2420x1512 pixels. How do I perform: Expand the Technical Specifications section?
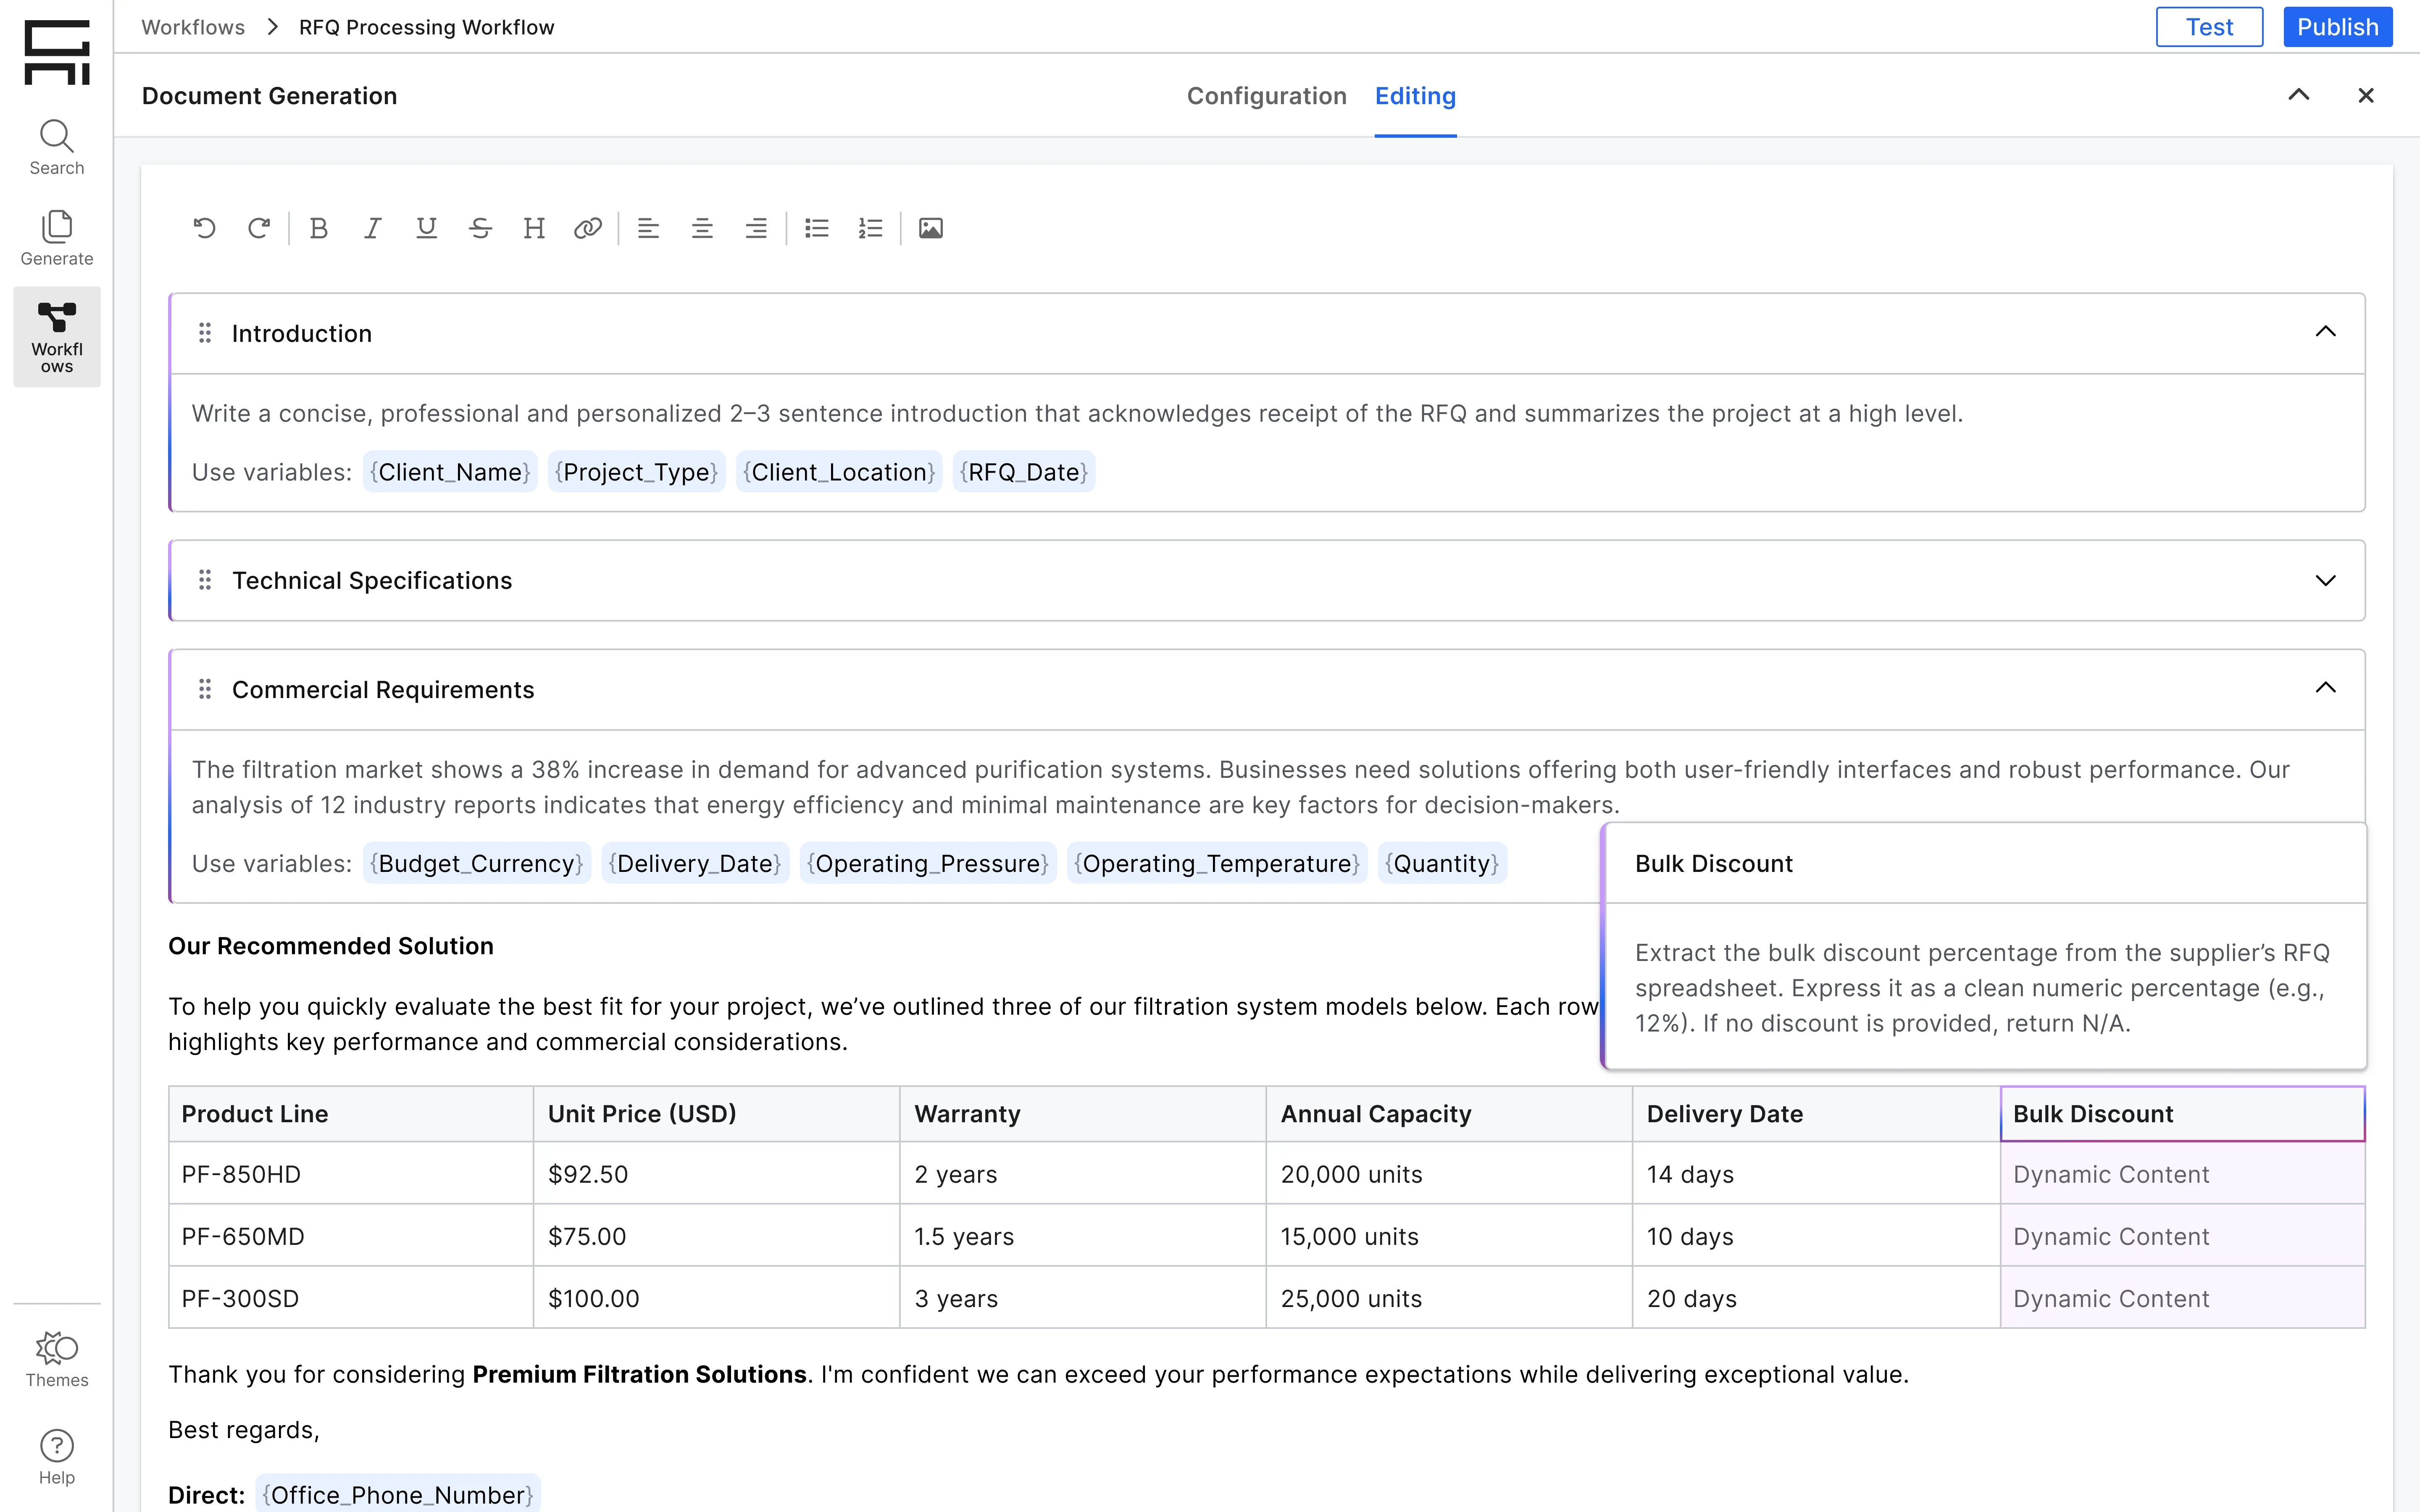point(2326,581)
